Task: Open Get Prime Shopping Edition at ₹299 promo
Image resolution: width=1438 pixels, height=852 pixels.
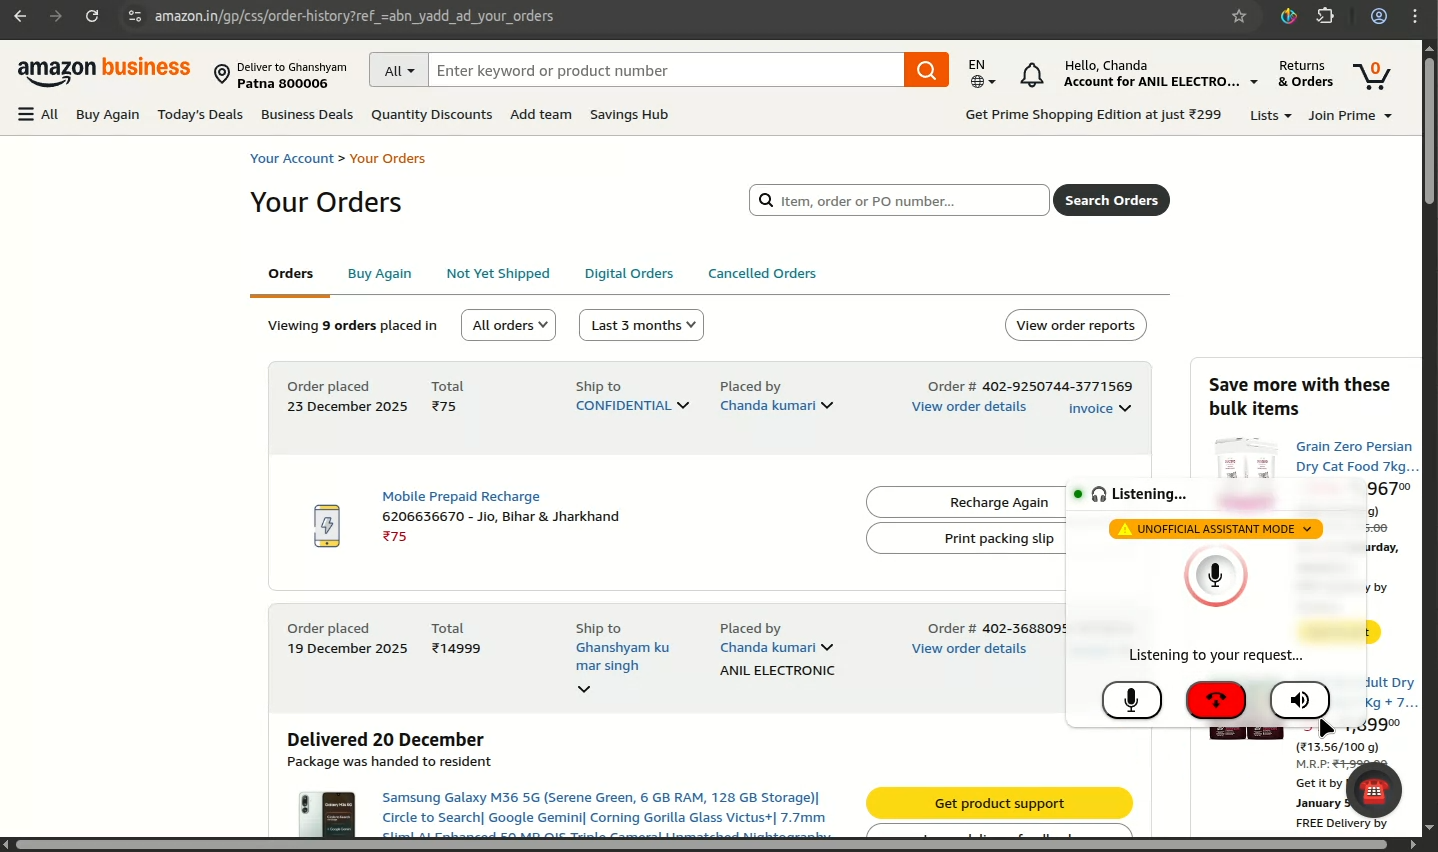Action: pos(1093,115)
